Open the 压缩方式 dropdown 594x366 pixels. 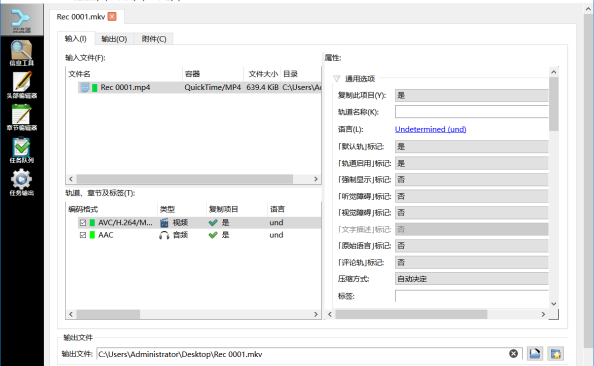pos(472,279)
